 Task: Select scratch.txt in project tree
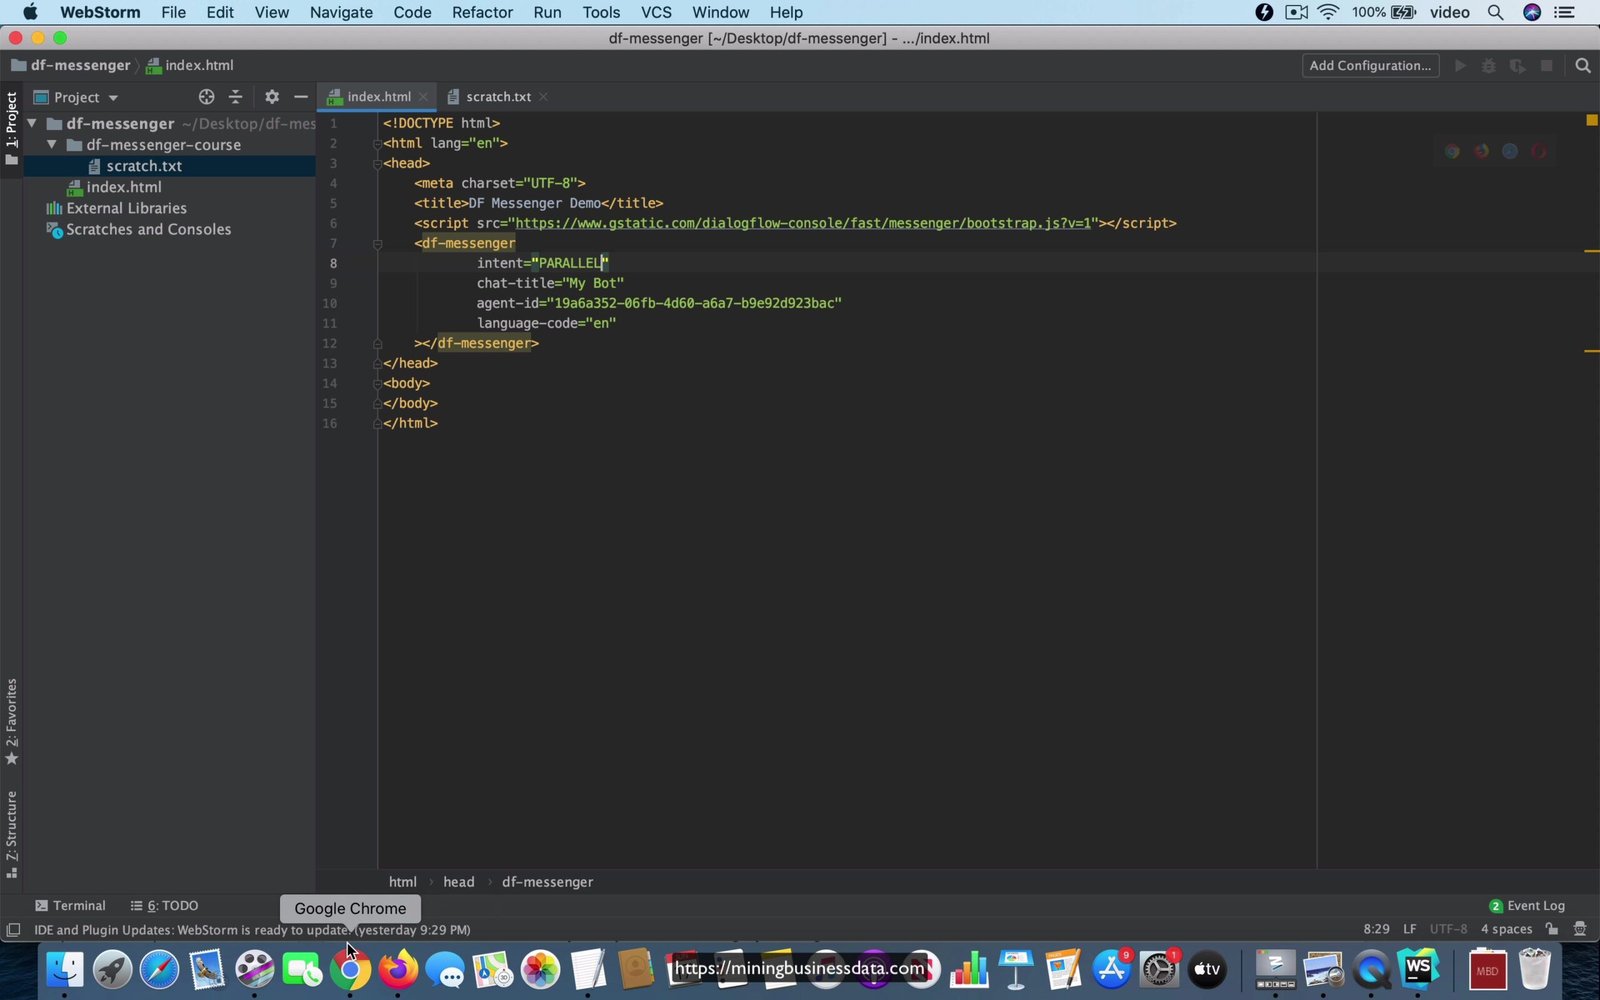144,166
